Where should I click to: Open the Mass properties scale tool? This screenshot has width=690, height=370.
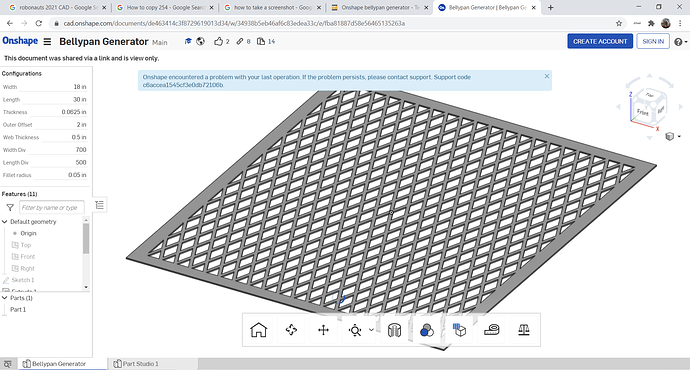524,330
